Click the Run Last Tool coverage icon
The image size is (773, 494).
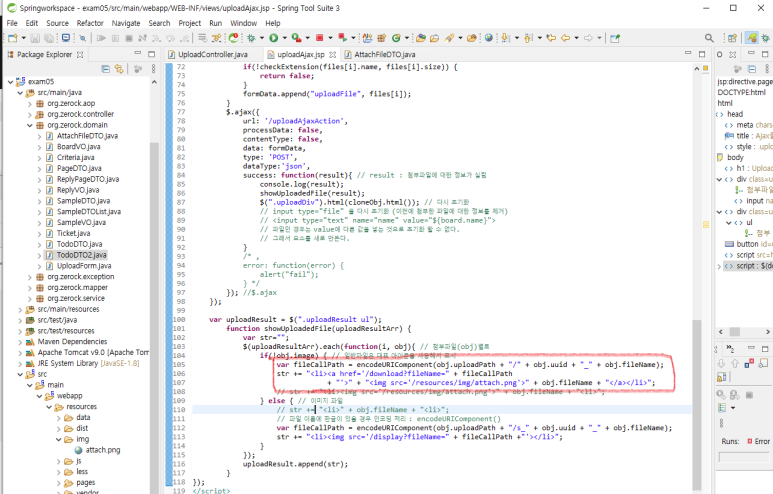pyautogui.click(x=296, y=37)
